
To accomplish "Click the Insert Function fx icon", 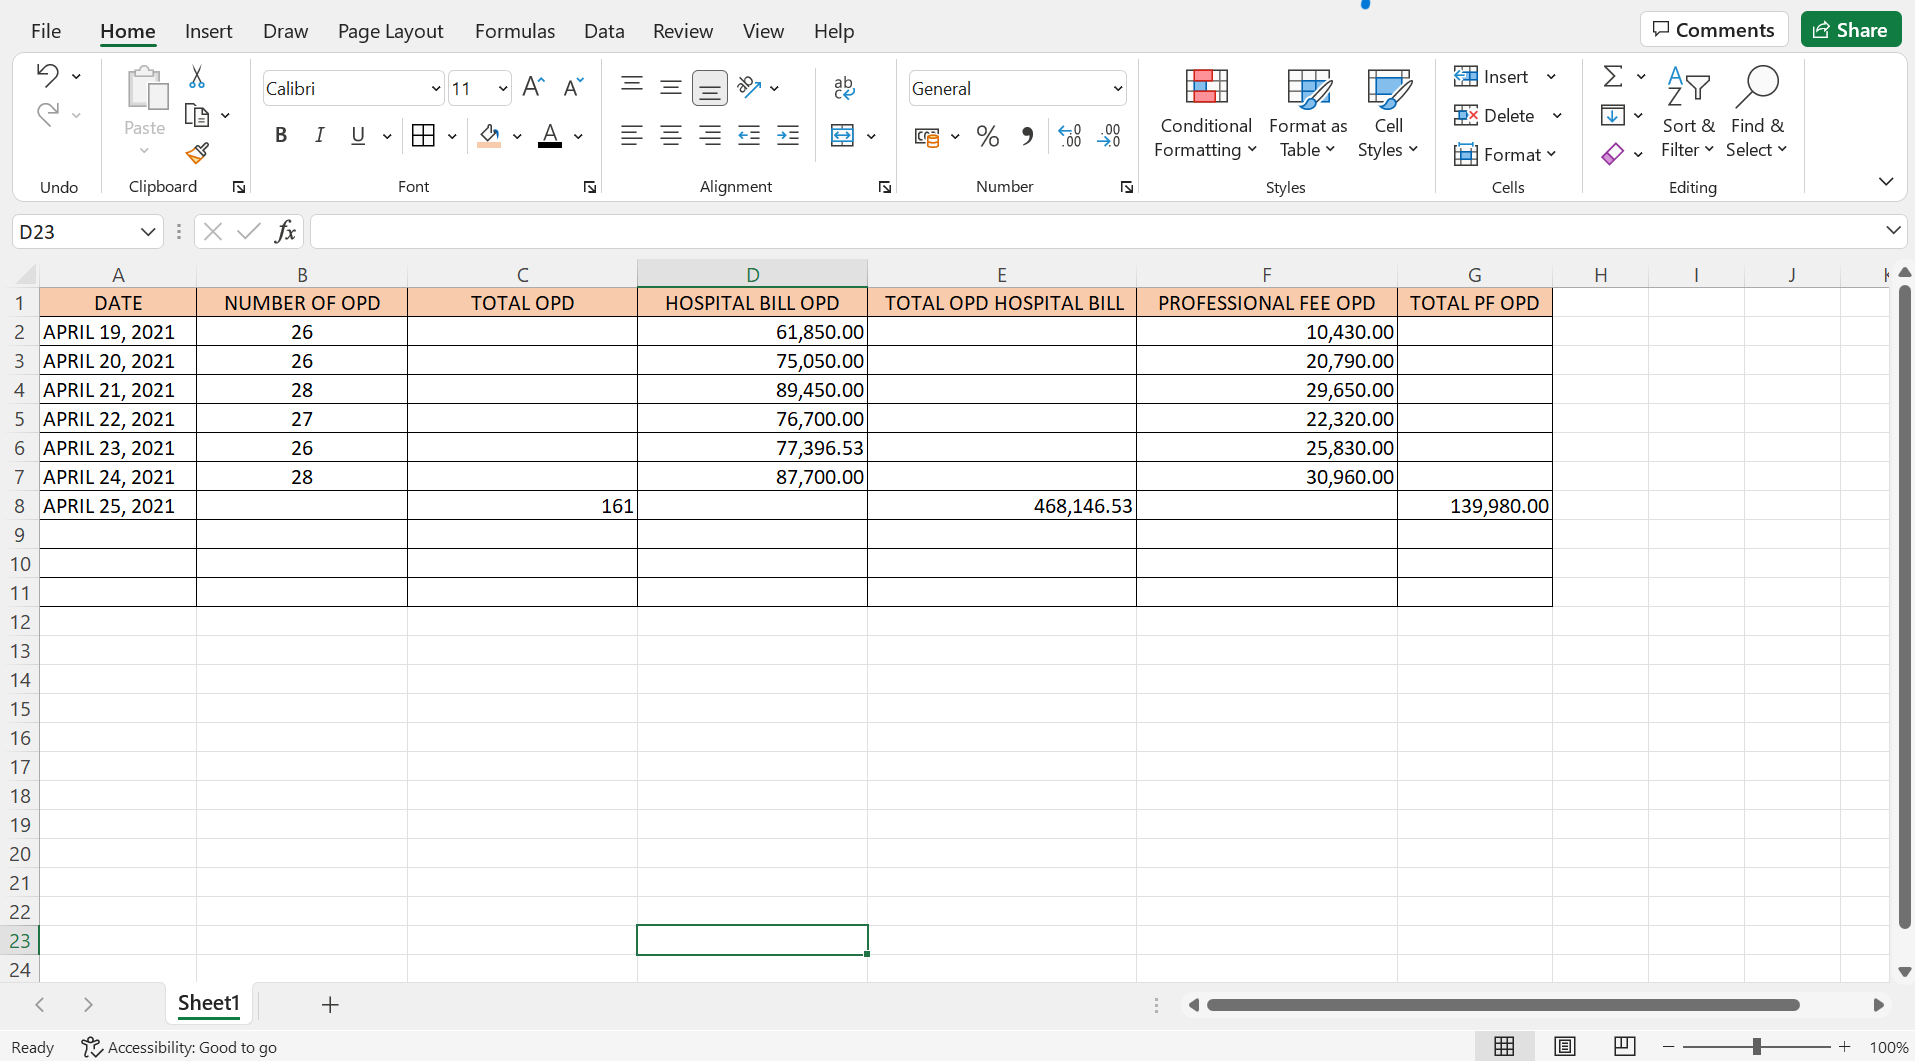I will tap(285, 232).
